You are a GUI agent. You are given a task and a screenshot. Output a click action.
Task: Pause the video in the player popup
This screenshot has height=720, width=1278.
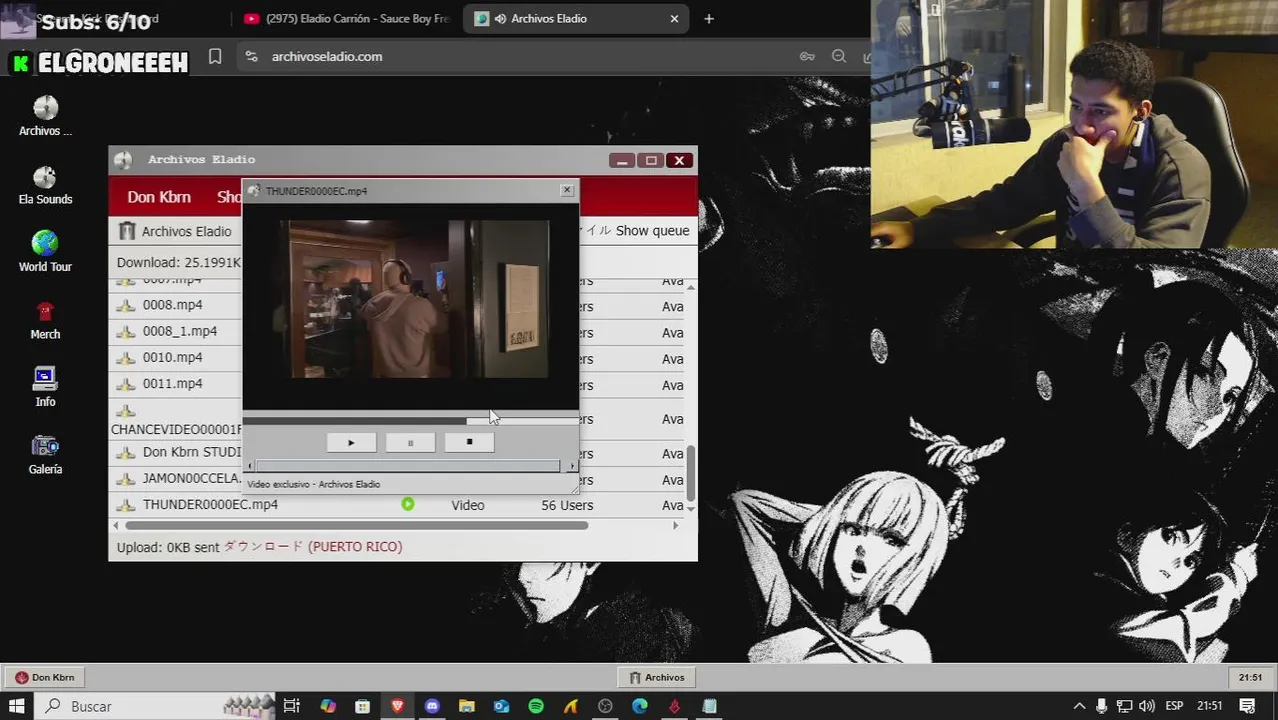410,442
